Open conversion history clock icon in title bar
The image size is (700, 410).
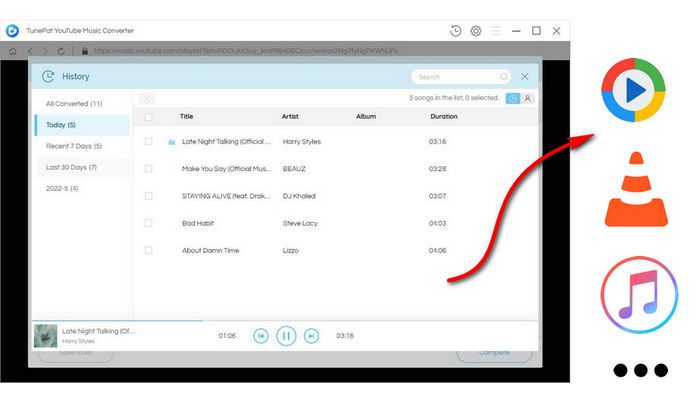point(455,31)
